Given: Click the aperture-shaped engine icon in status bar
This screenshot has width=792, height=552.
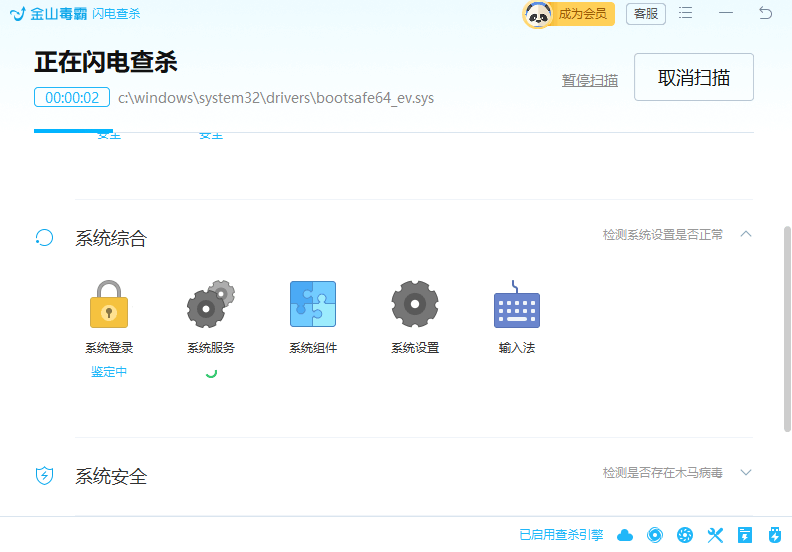Looking at the screenshot, I should (x=685, y=535).
